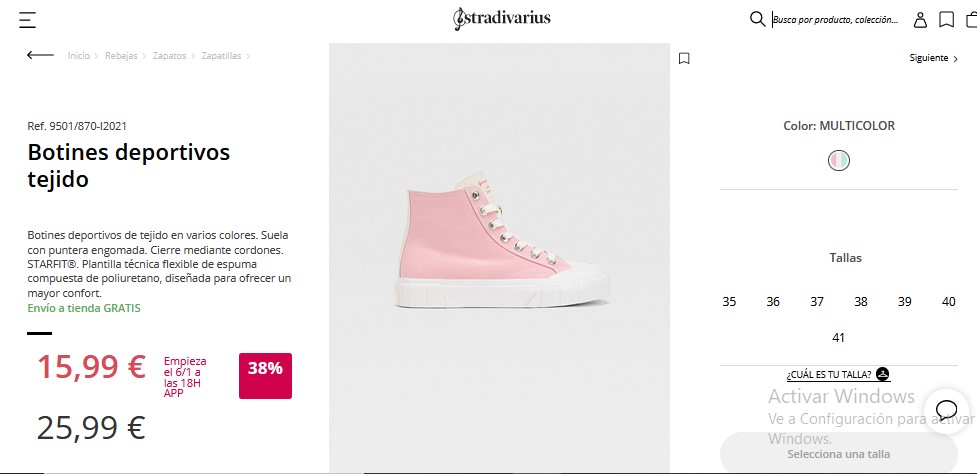Go to Zapatillas in the breadcrumb
The image size is (977, 474).
click(221, 57)
